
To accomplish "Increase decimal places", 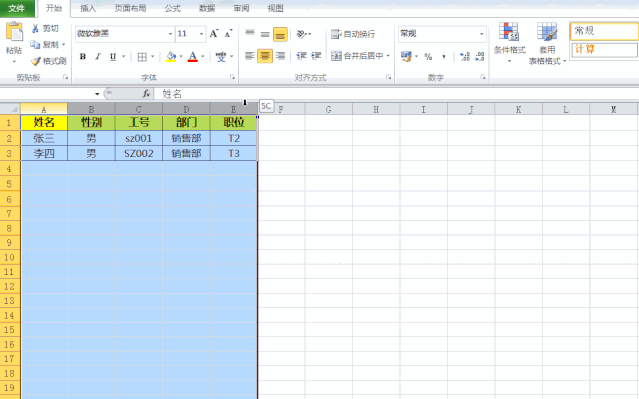I will click(x=465, y=57).
